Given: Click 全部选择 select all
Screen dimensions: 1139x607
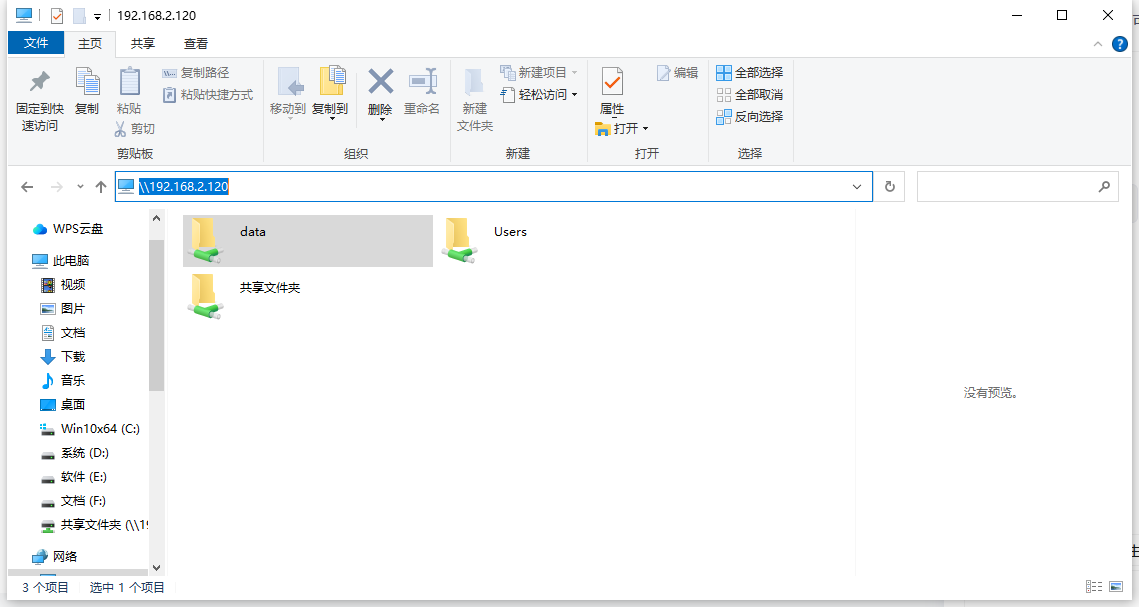Looking at the screenshot, I should coord(750,73).
